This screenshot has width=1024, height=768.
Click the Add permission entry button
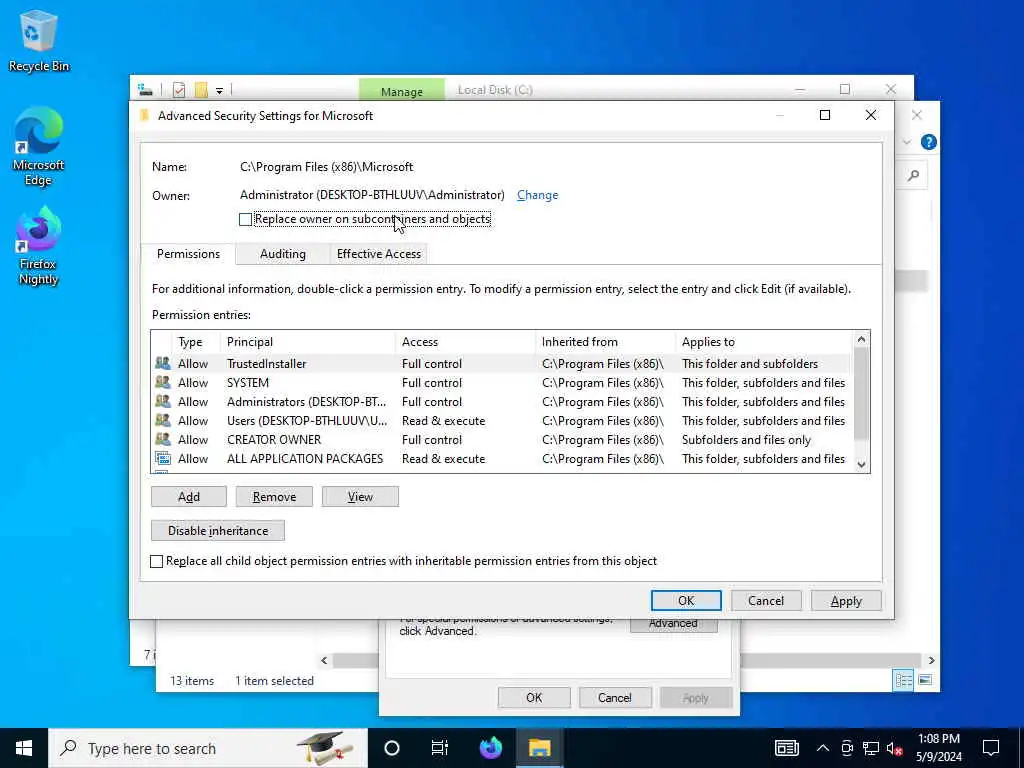[x=189, y=496]
